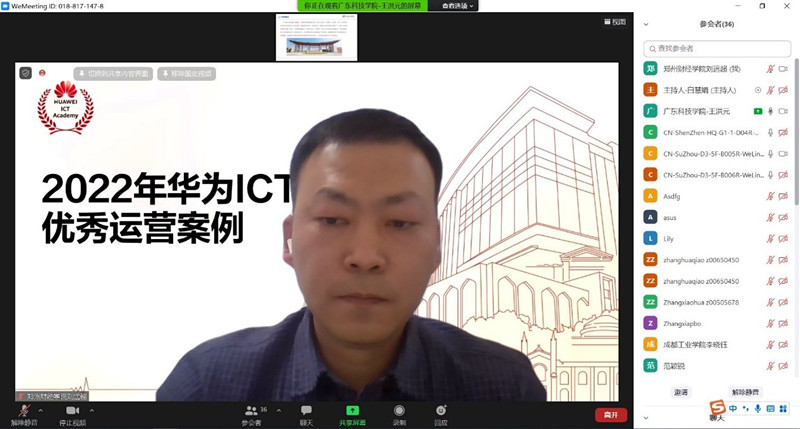Image resolution: width=800 pixels, height=429 pixels.
Task: Open the Reactions emoji icon
Action: pyautogui.click(x=441, y=410)
